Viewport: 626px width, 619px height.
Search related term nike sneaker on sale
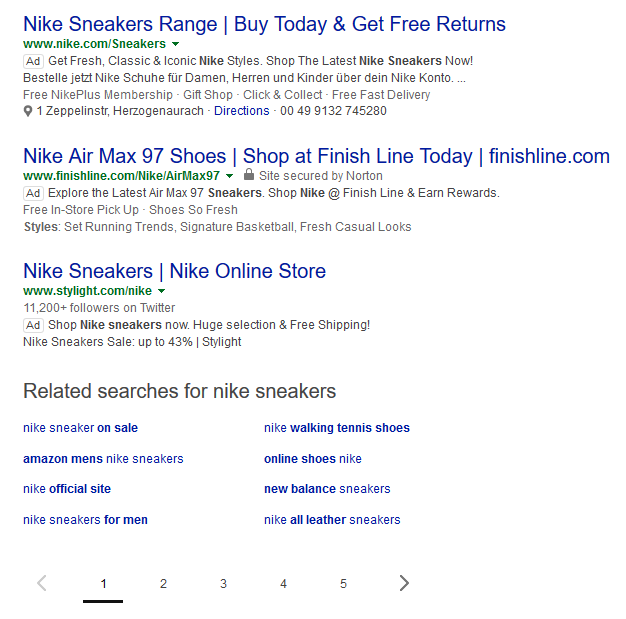pyautogui.click(x=80, y=428)
